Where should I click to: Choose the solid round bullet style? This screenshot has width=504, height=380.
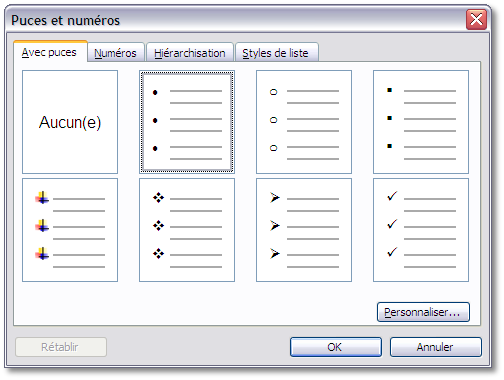(x=187, y=122)
